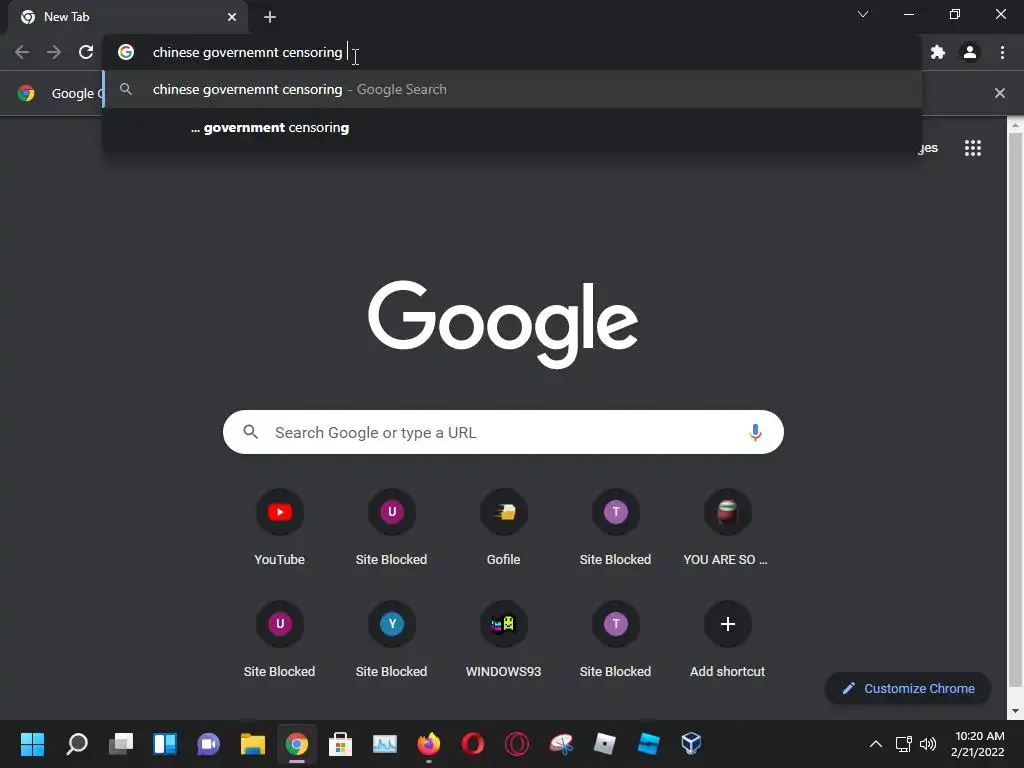Reload the current page
The width and height of the screenshot is (1024, 768).
pyautogui.click(x=86, y=52)
